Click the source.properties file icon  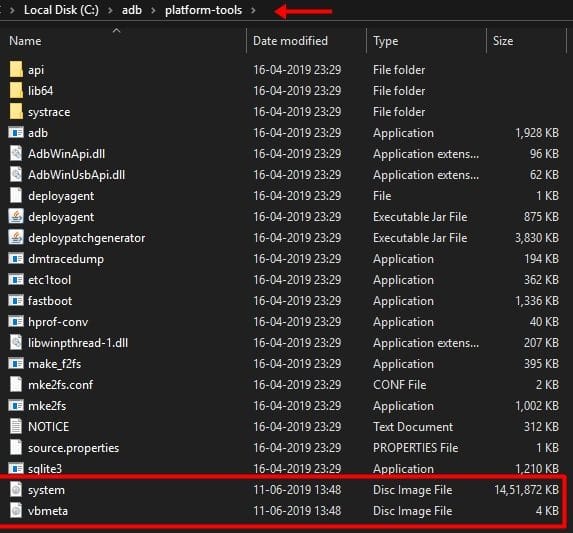click(x=16, y=448)
